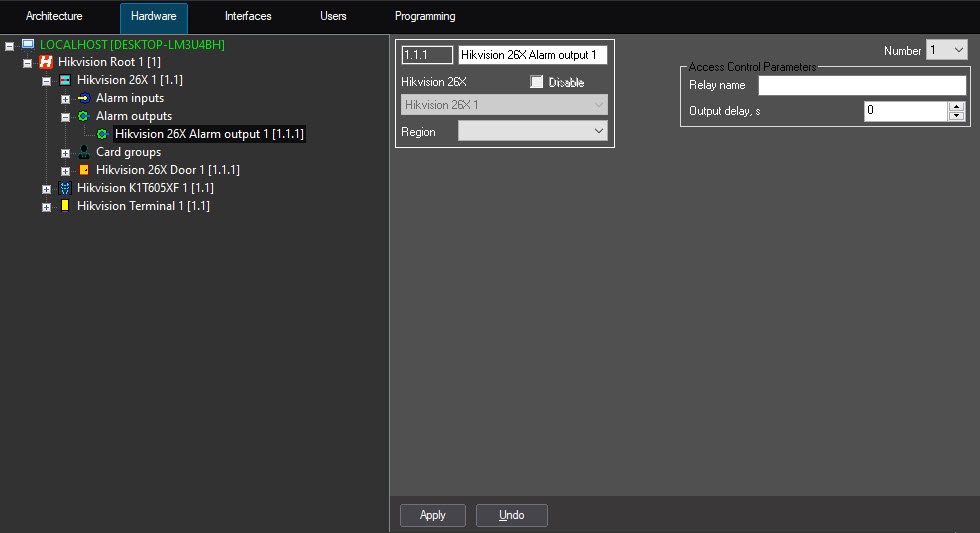Open the Interfaces tab

click(248, 16)
